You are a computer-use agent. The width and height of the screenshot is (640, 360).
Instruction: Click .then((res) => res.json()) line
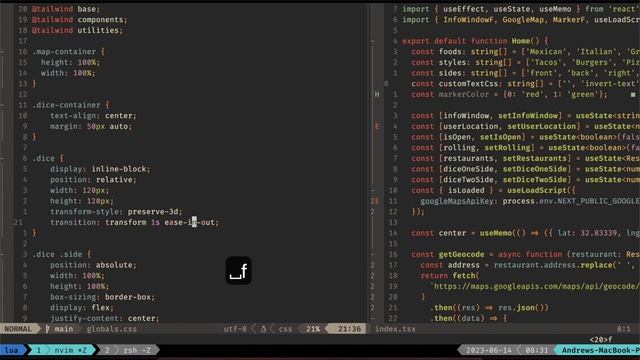(489, 308)
